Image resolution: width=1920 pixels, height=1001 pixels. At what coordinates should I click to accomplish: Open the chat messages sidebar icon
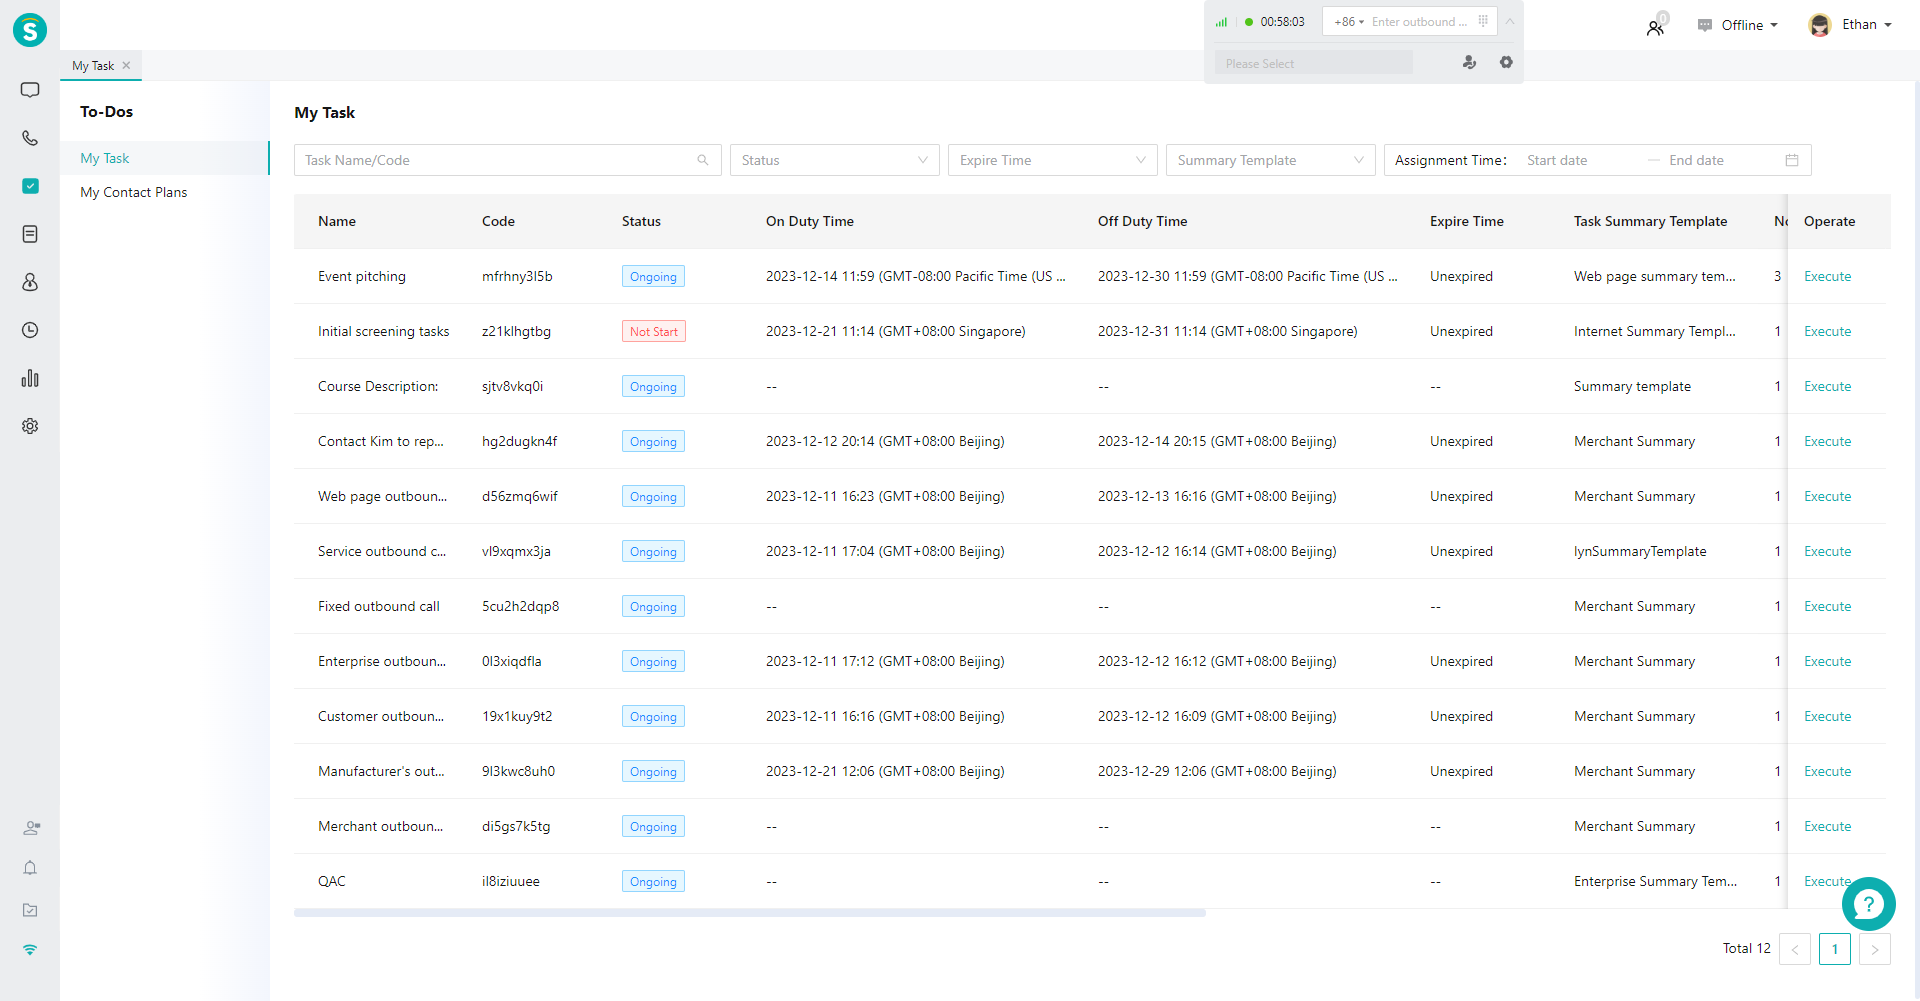click(x=30, y=90)
